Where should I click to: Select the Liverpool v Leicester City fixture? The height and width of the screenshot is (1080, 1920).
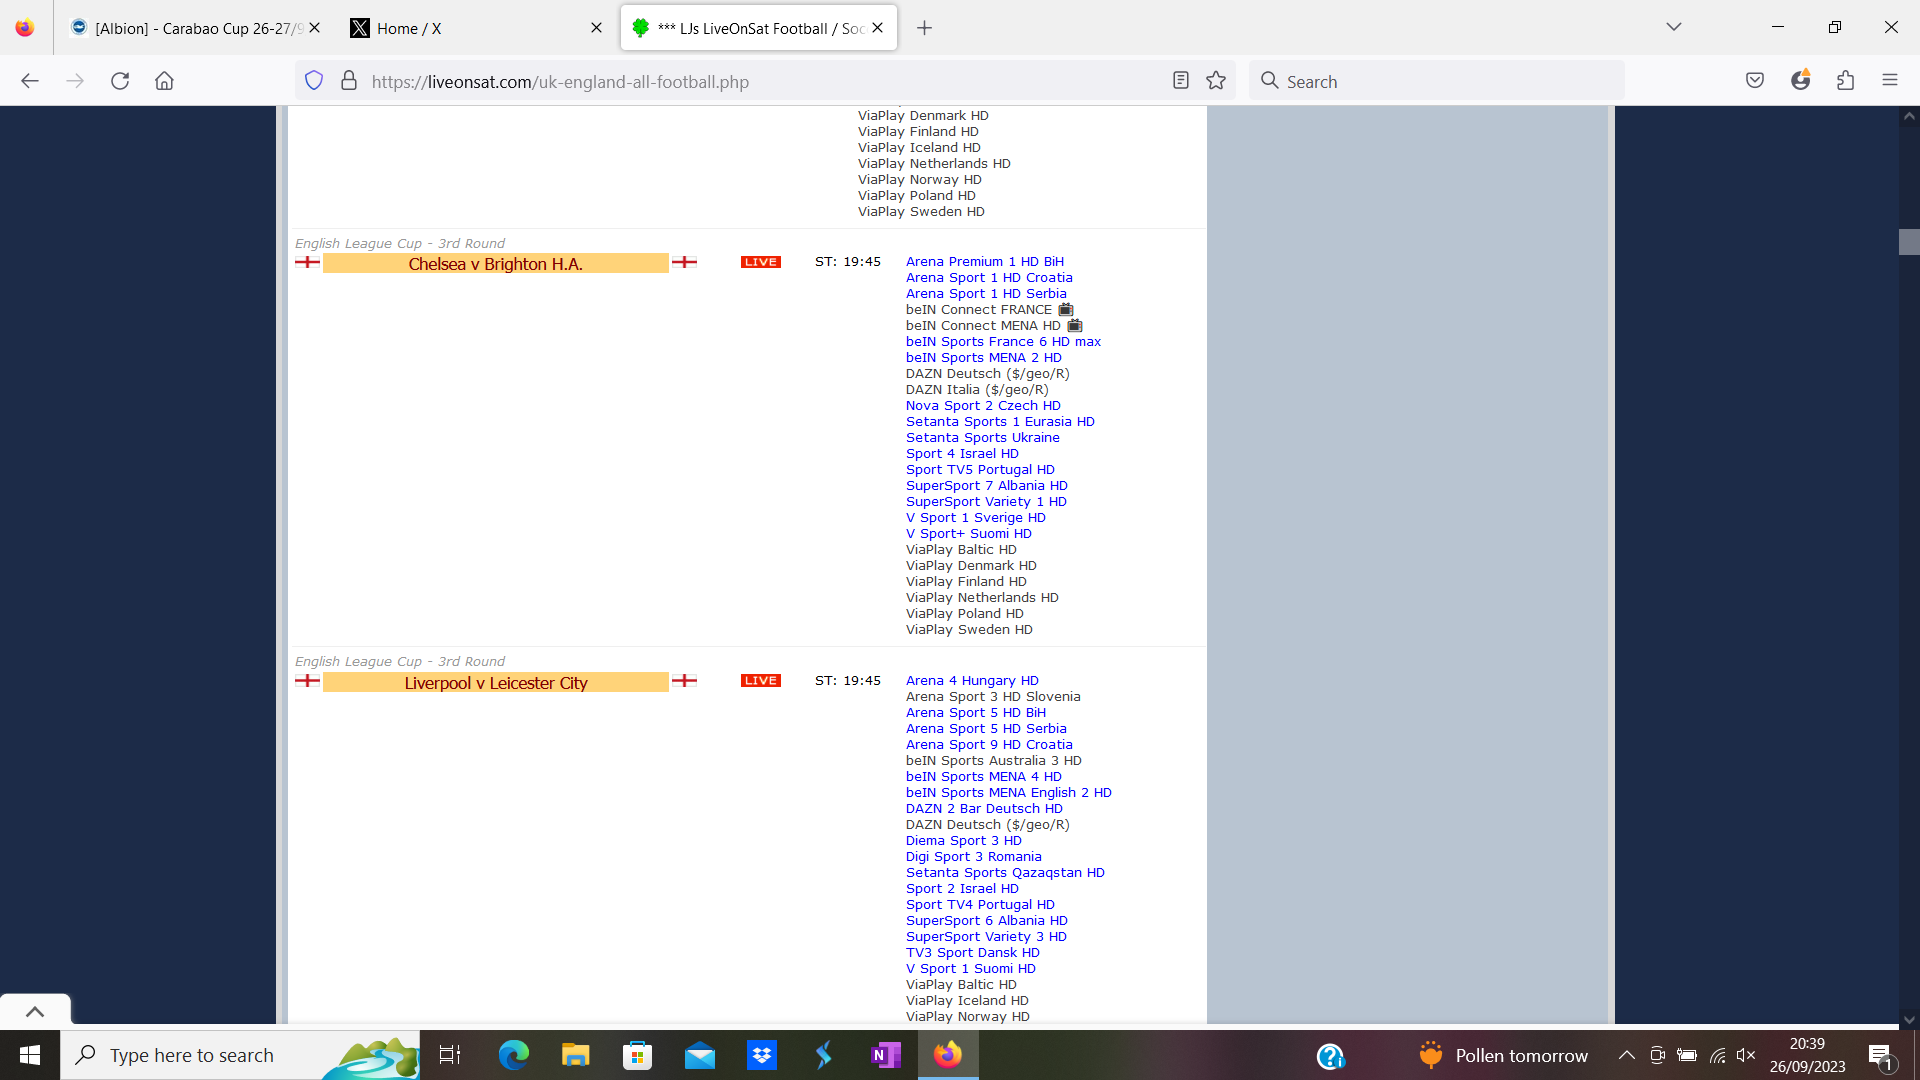496,683
